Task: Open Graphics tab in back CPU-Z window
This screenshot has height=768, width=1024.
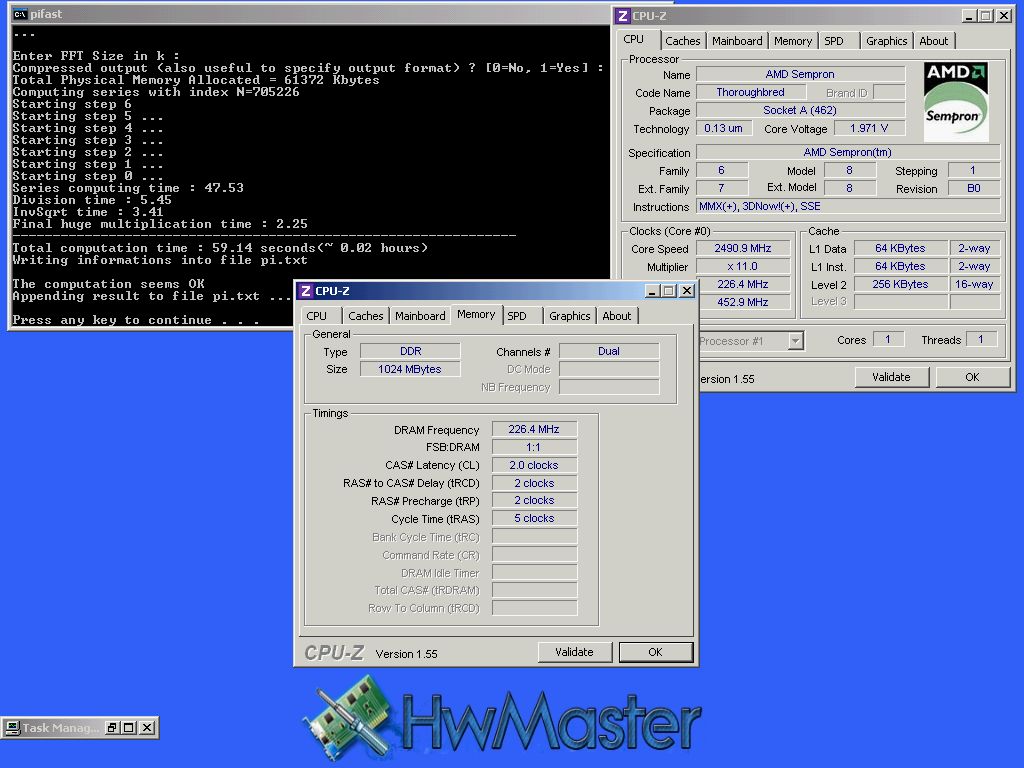Action: pos(886,41)
